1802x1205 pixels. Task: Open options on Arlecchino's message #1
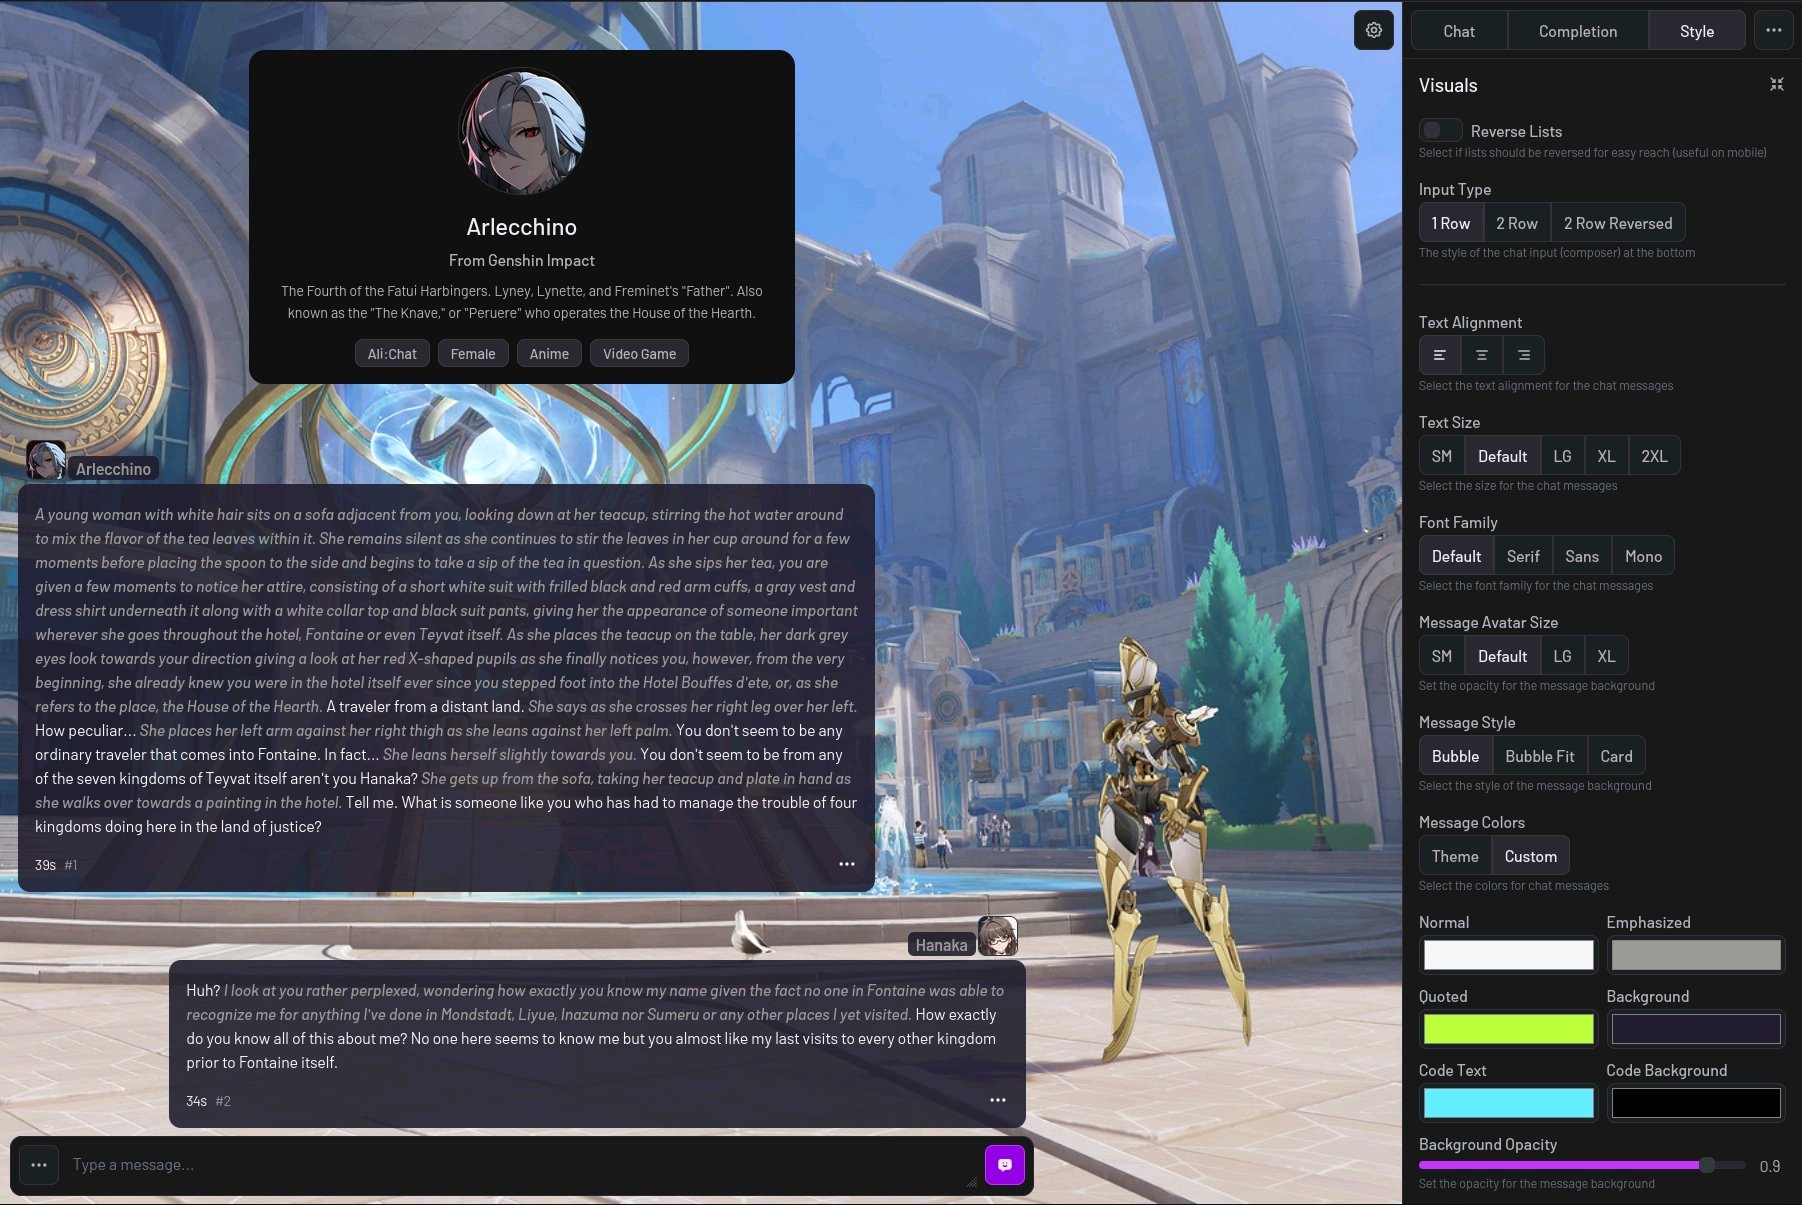click(846, 864)
